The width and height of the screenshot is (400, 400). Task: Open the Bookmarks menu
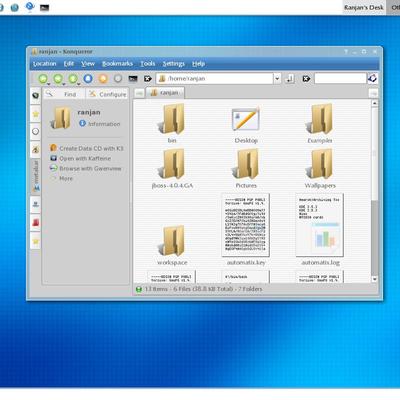point(117,64)
